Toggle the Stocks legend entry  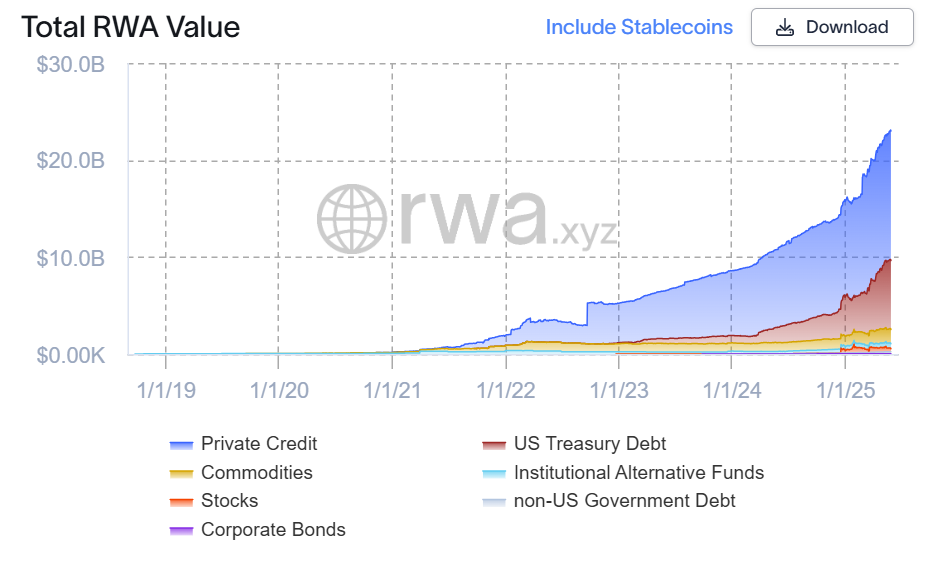pos(228,501)
